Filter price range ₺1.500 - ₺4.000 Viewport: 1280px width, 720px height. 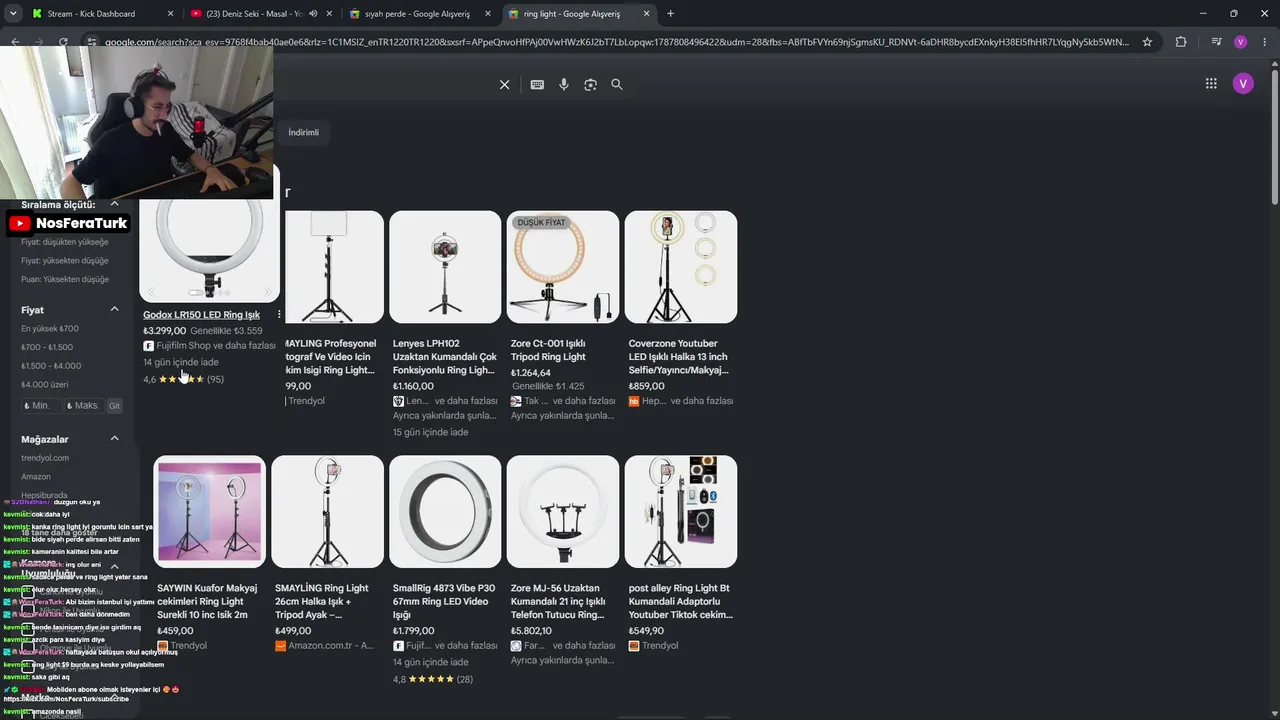tap(51, 366)
